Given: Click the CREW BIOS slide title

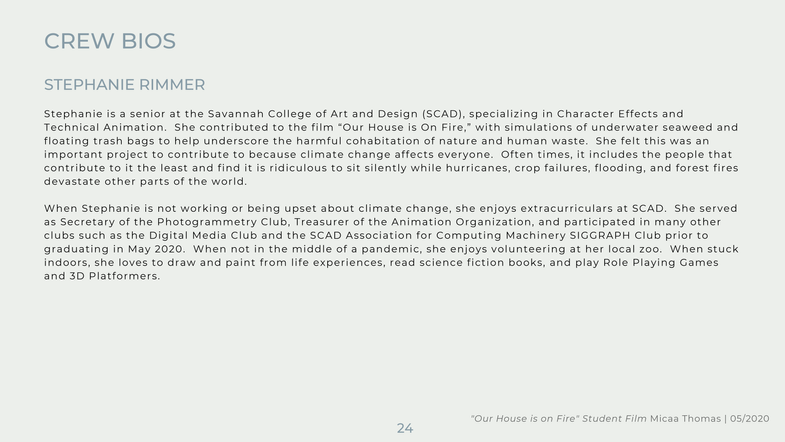Looking at the screenshot, I should pos(110,42).
